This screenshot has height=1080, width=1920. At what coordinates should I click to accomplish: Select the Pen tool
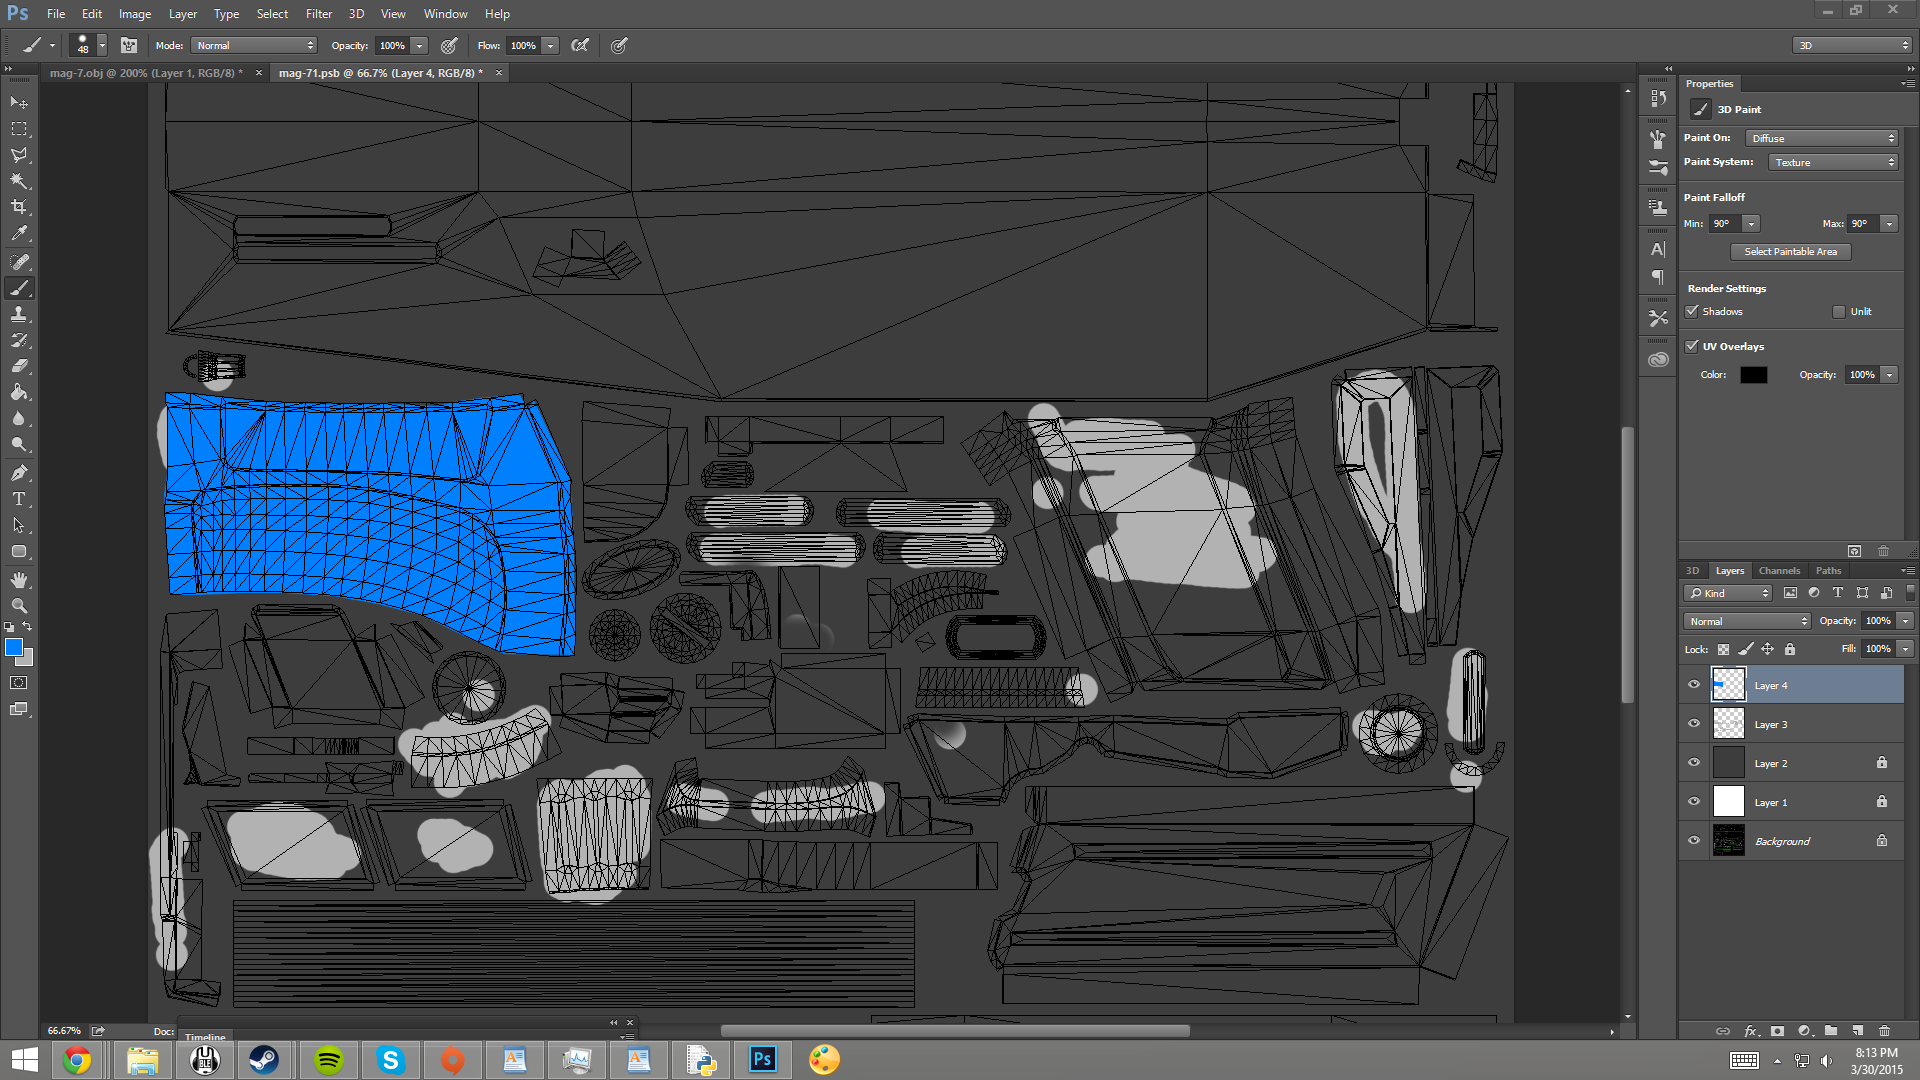pyautogui.click(x=19, y=473)
